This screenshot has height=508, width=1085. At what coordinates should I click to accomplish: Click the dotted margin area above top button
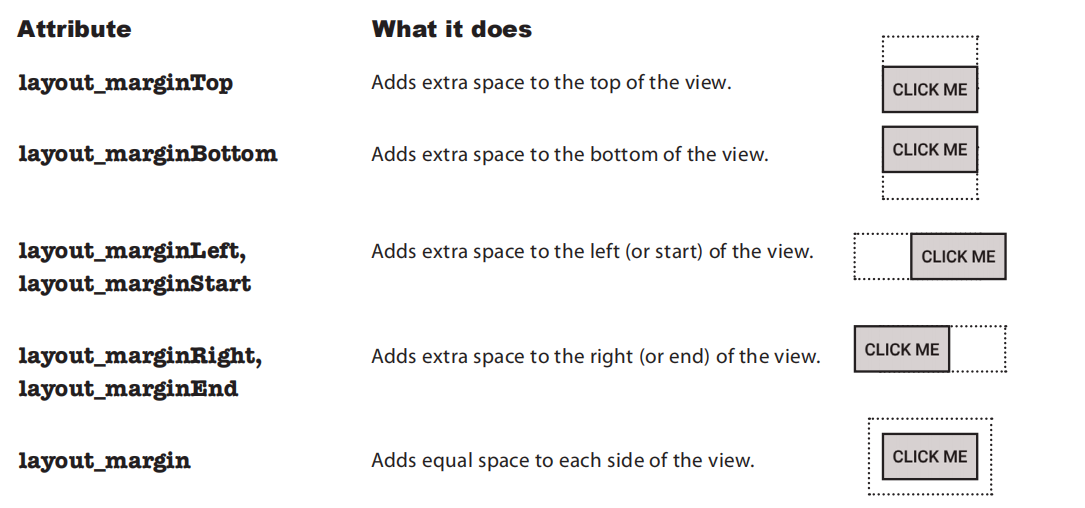[930, 51]
